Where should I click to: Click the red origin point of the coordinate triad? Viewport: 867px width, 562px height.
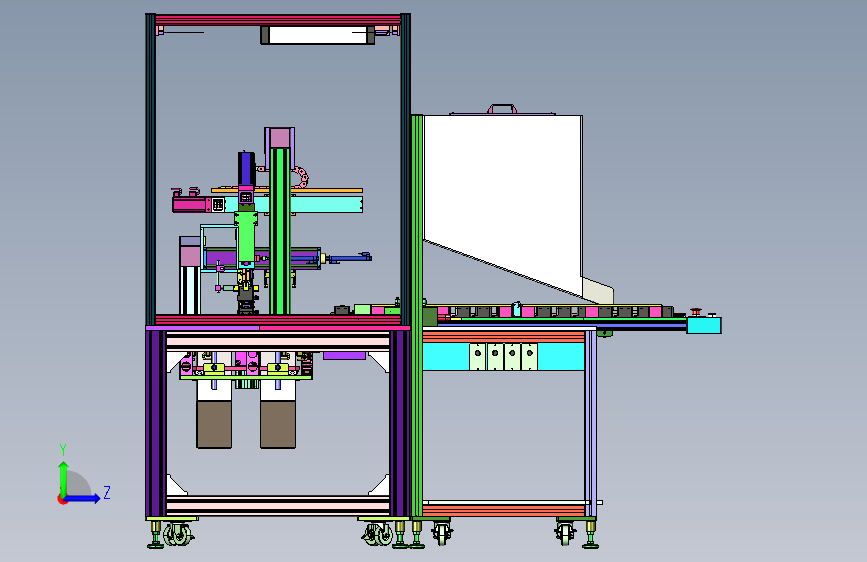(62, 499)
